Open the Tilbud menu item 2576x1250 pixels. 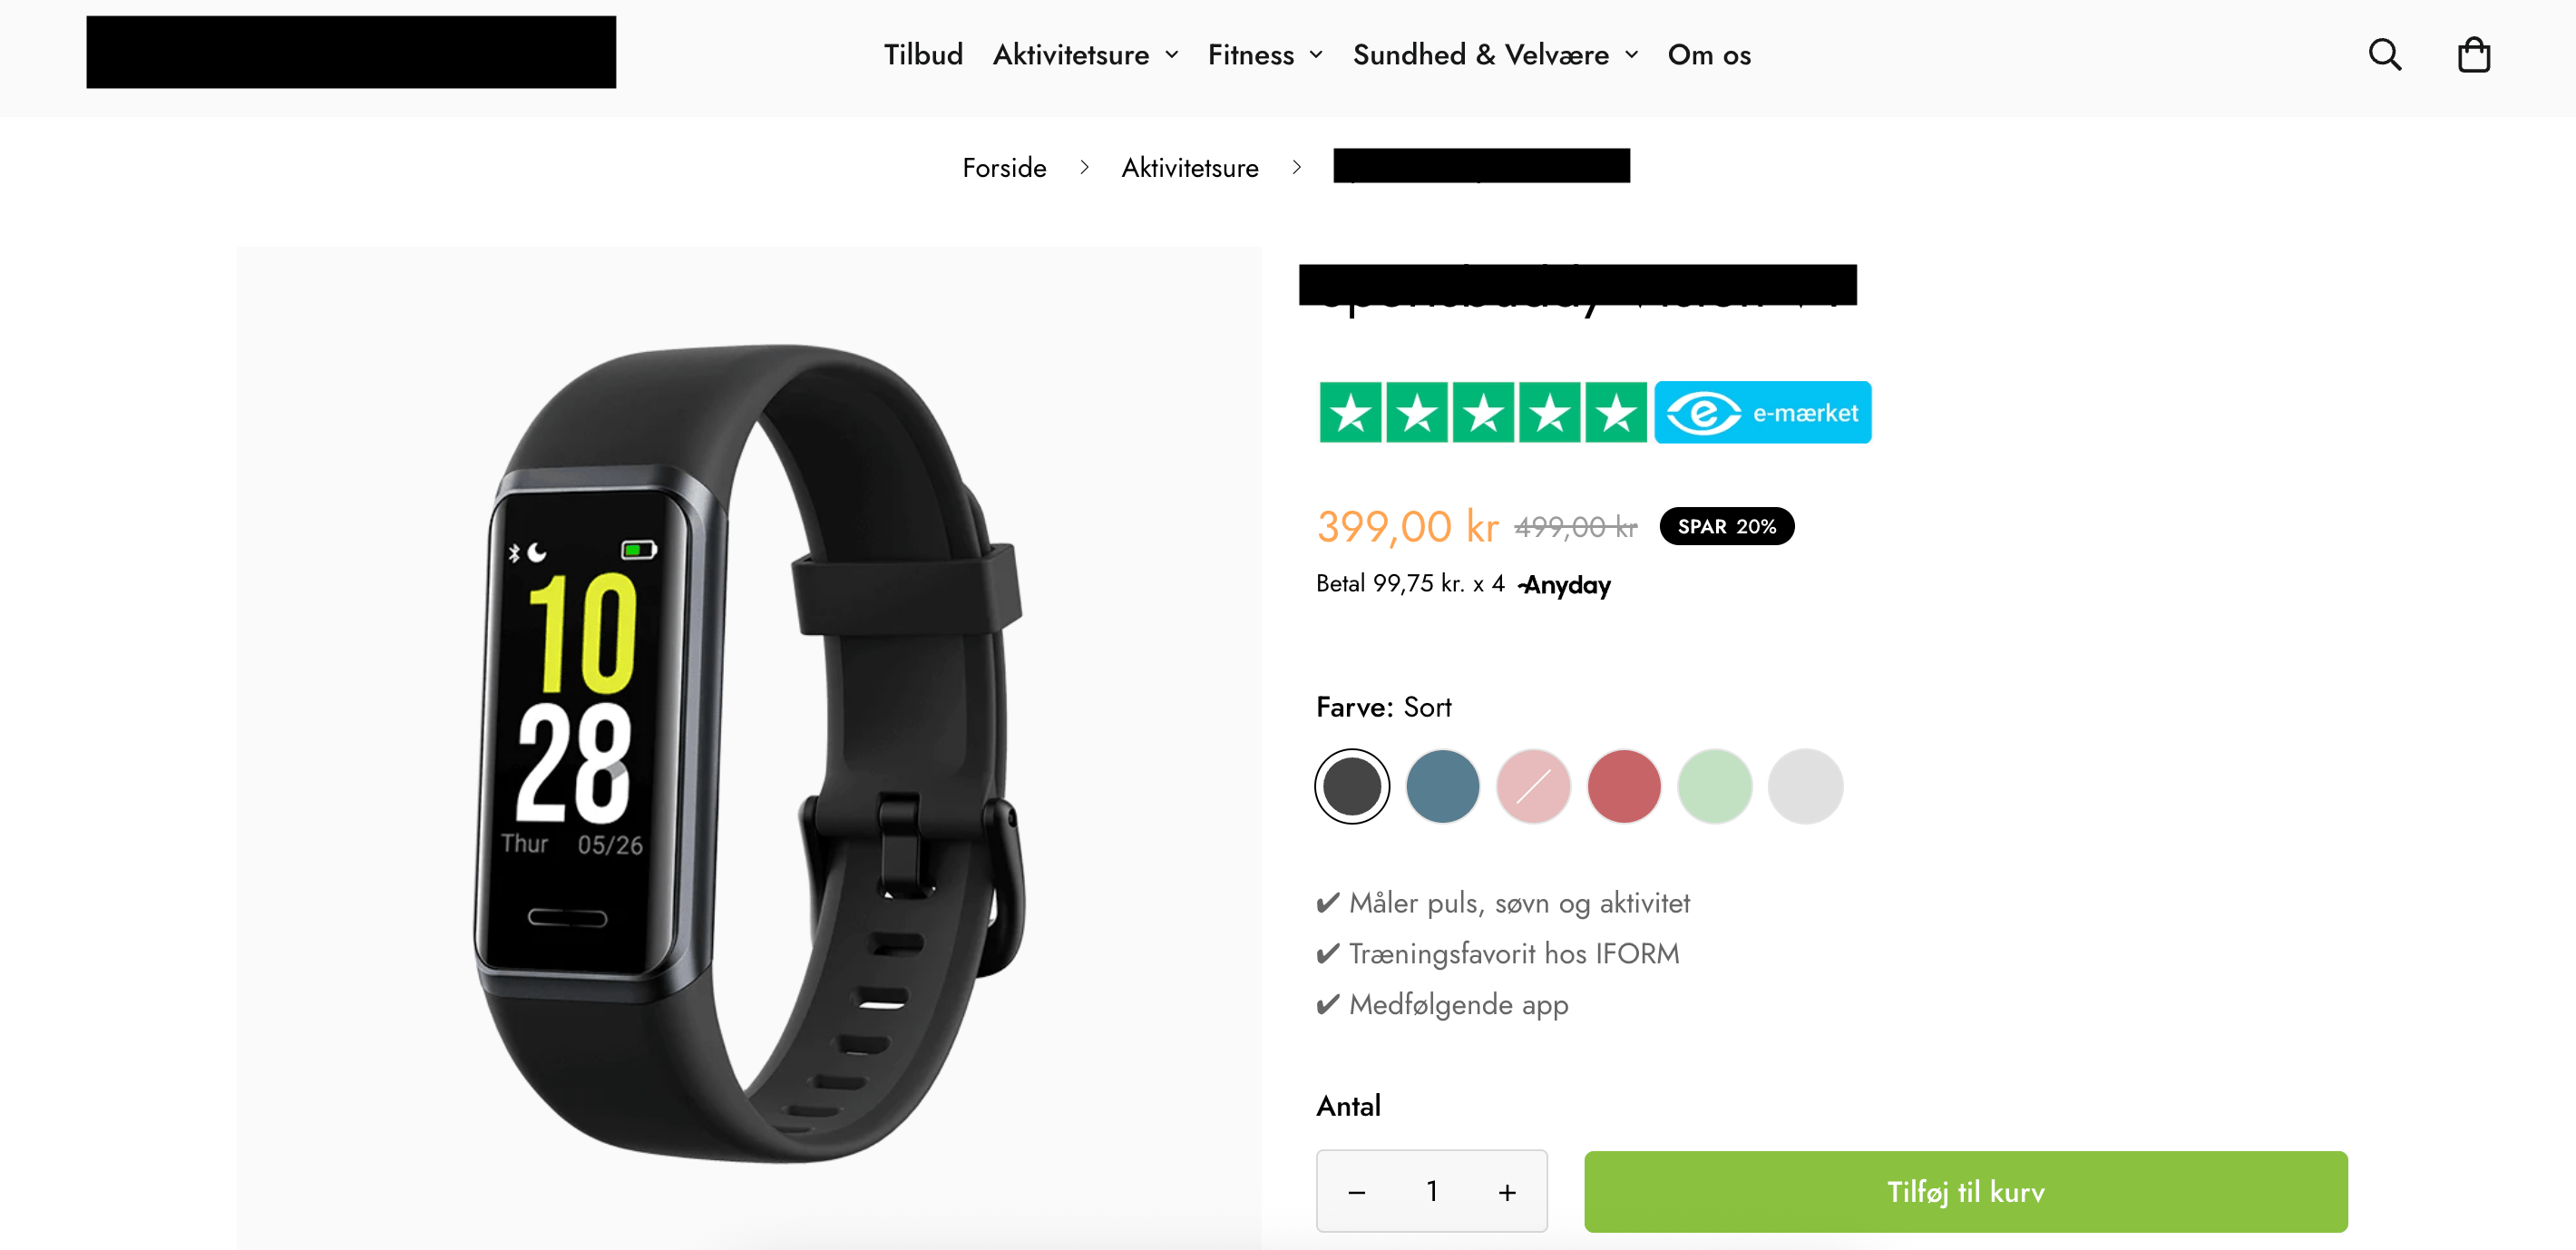(923, 55)
